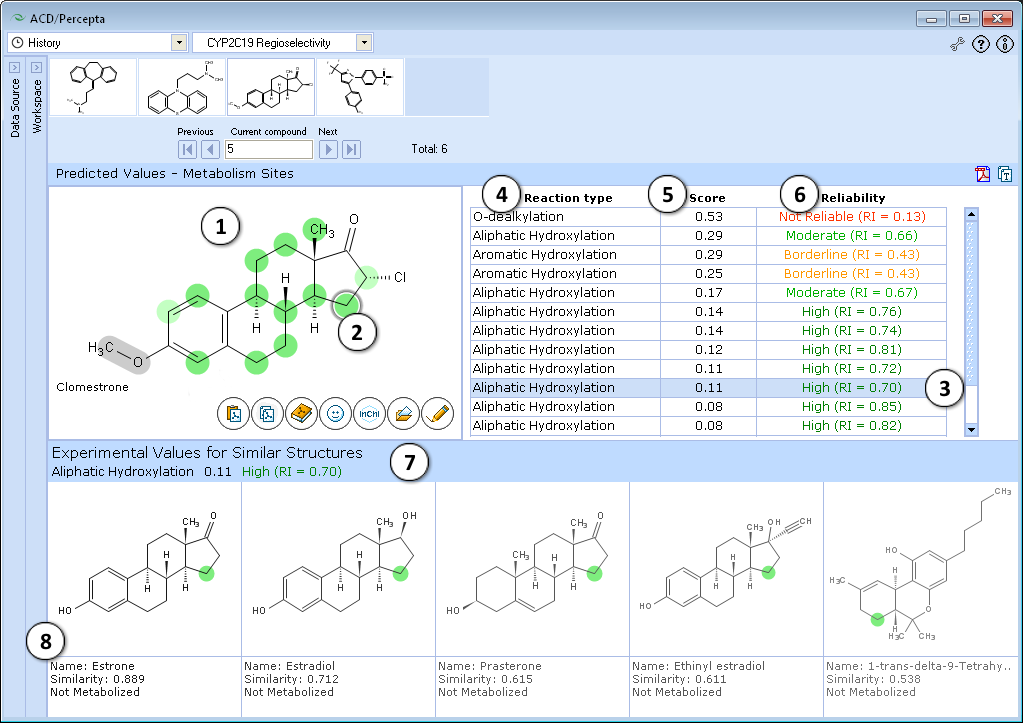Click the pencil draw structure icon

(x=437, y=414)
